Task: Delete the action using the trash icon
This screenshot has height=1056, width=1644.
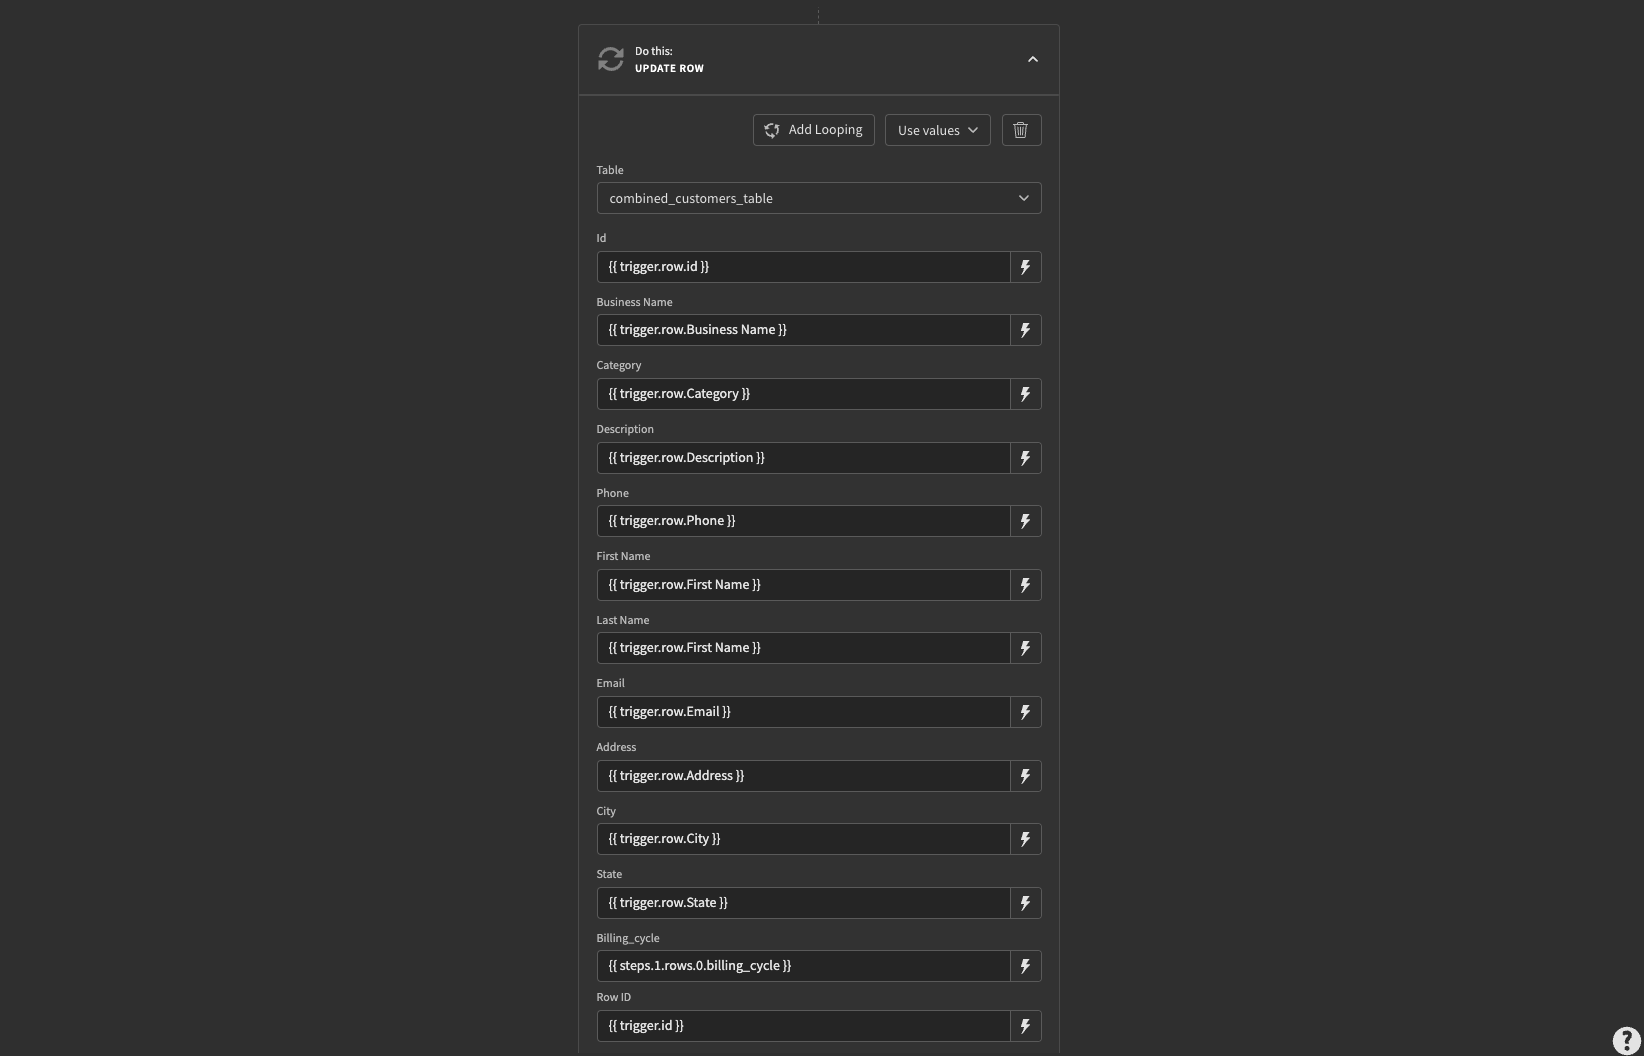Action: click(1020, 130)
